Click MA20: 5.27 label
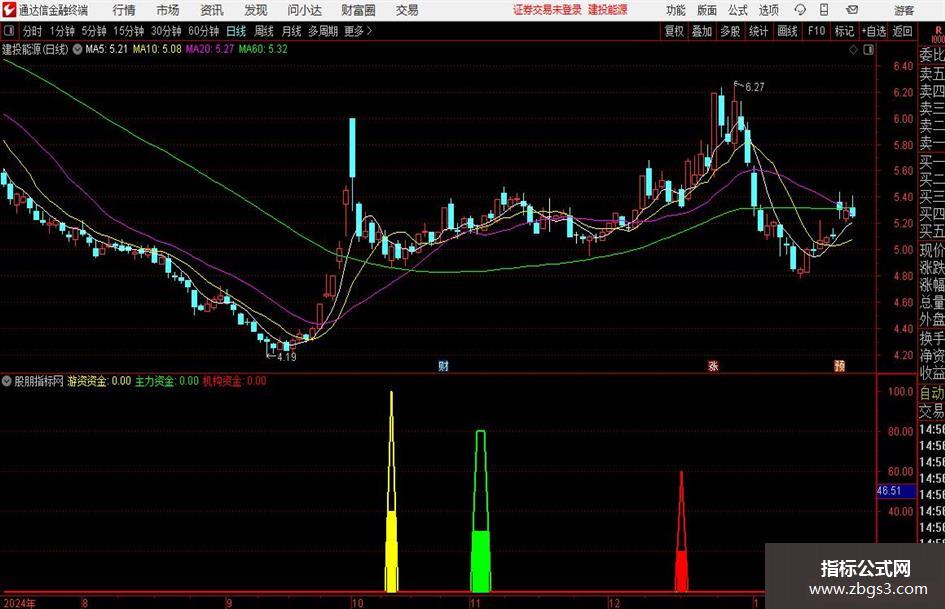Screen dimensions: 945x609 pos(210,49)
